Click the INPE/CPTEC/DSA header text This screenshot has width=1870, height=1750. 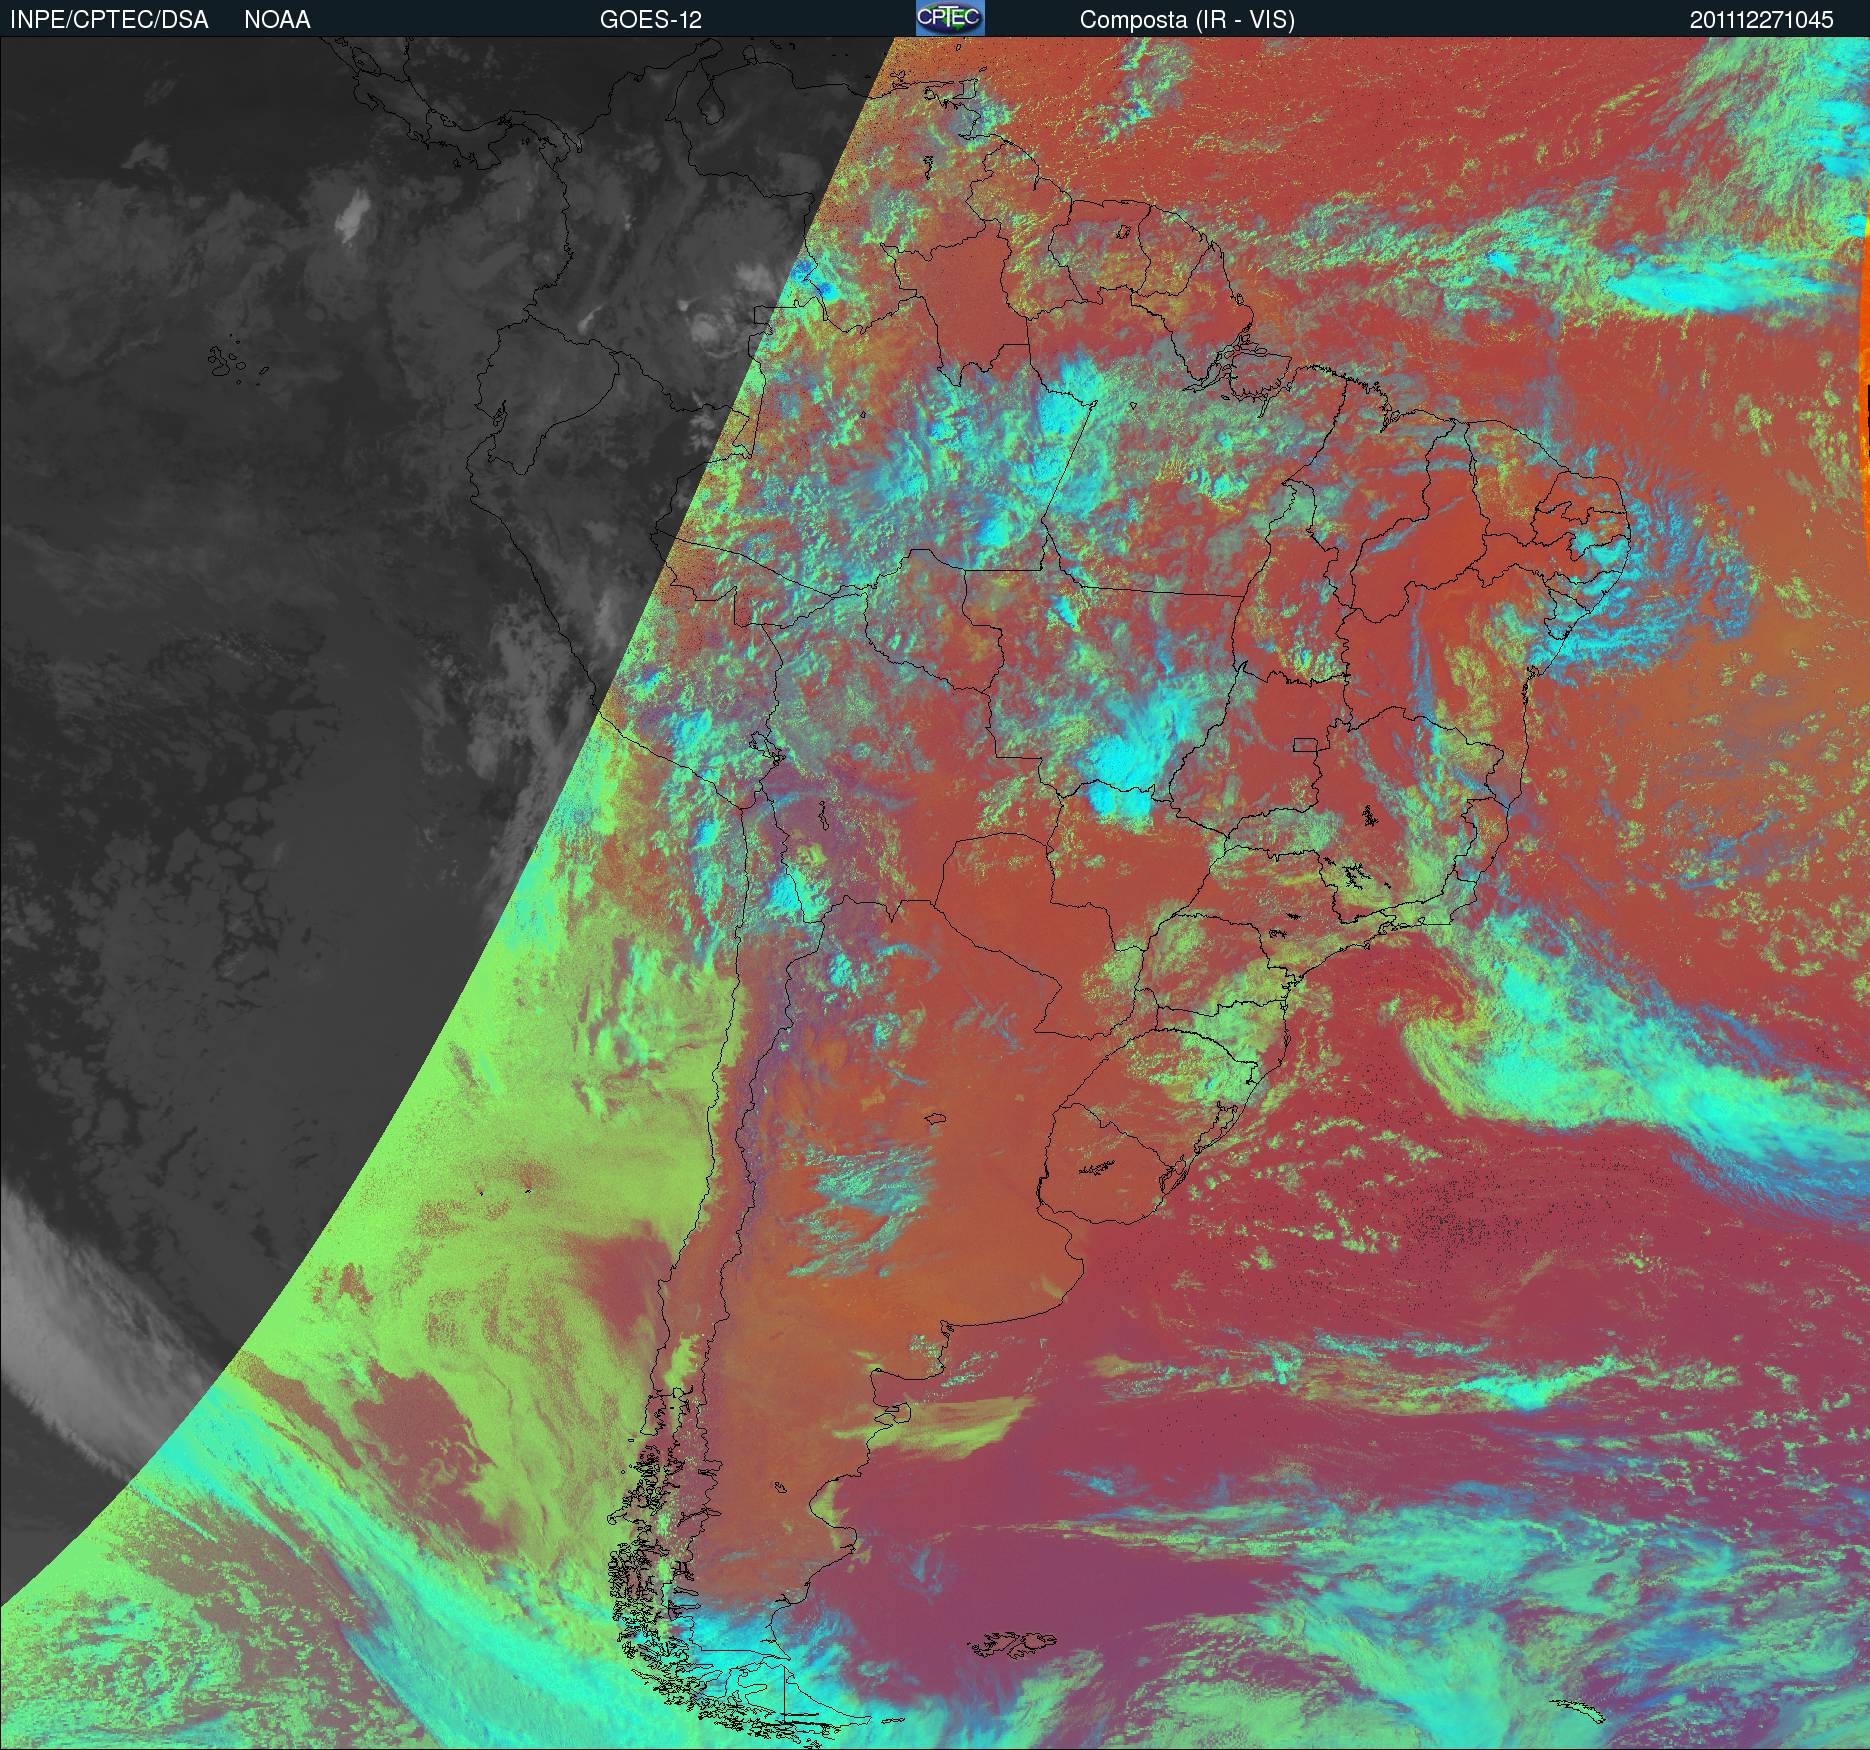click(x=109, y=20)
